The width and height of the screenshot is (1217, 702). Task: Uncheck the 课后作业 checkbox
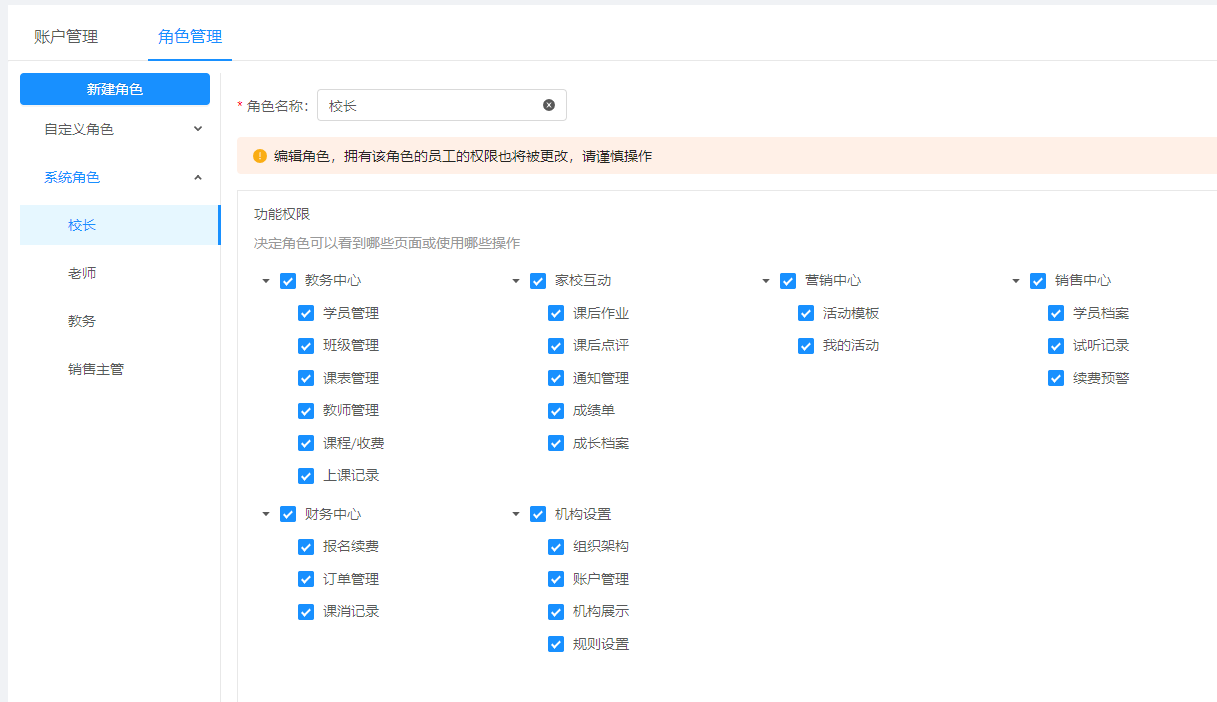tap(556, 313)
